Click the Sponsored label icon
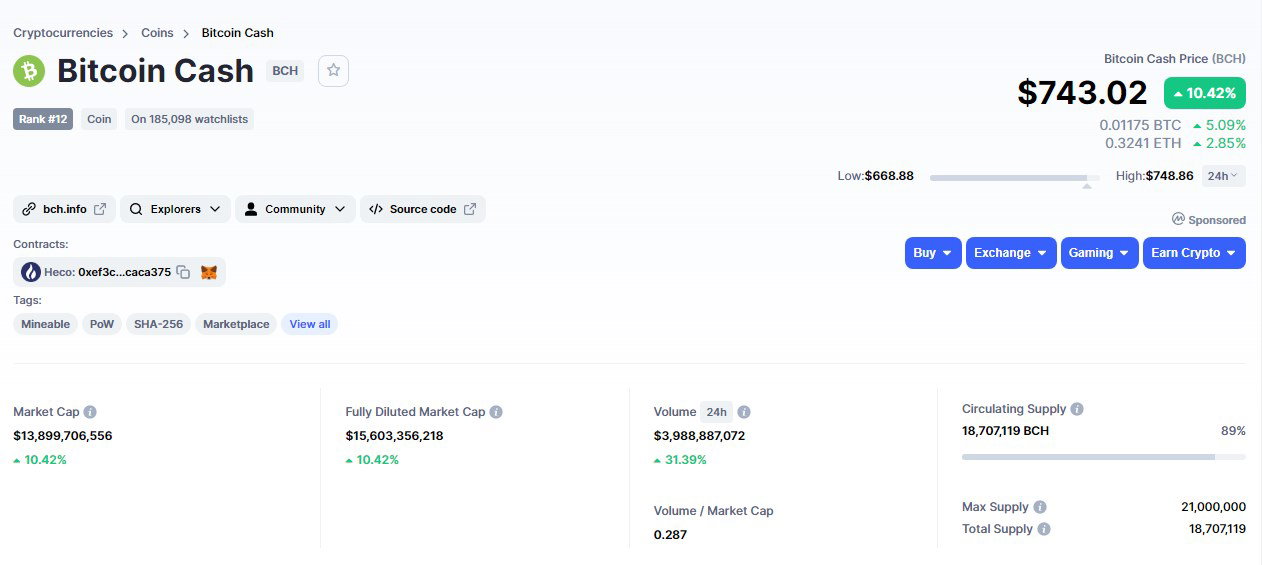 point(1178,219)
